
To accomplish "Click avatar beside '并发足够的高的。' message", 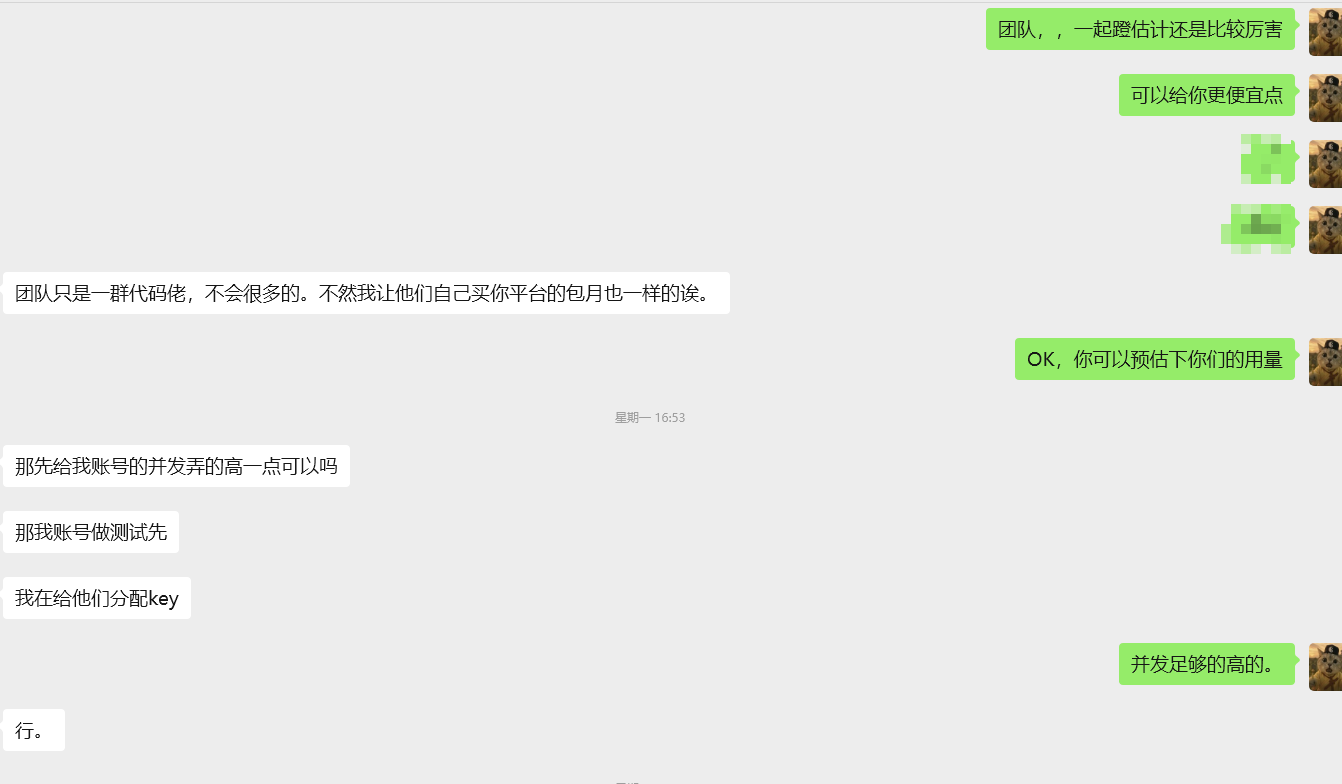I will [x=1325, y=666].
